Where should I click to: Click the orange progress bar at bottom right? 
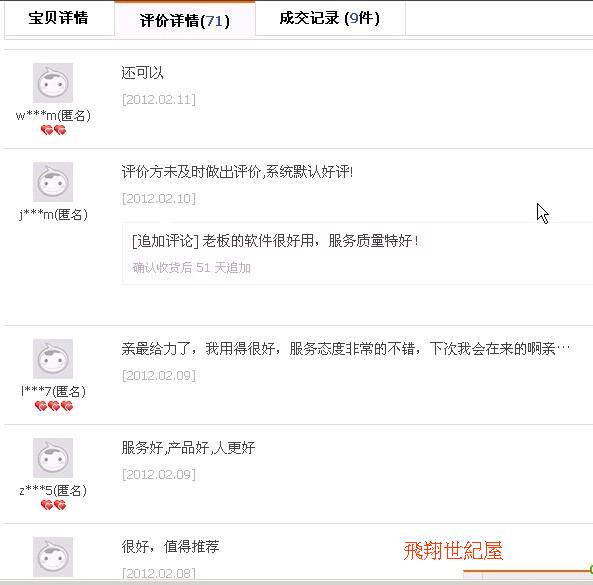[x=528, y=571]
